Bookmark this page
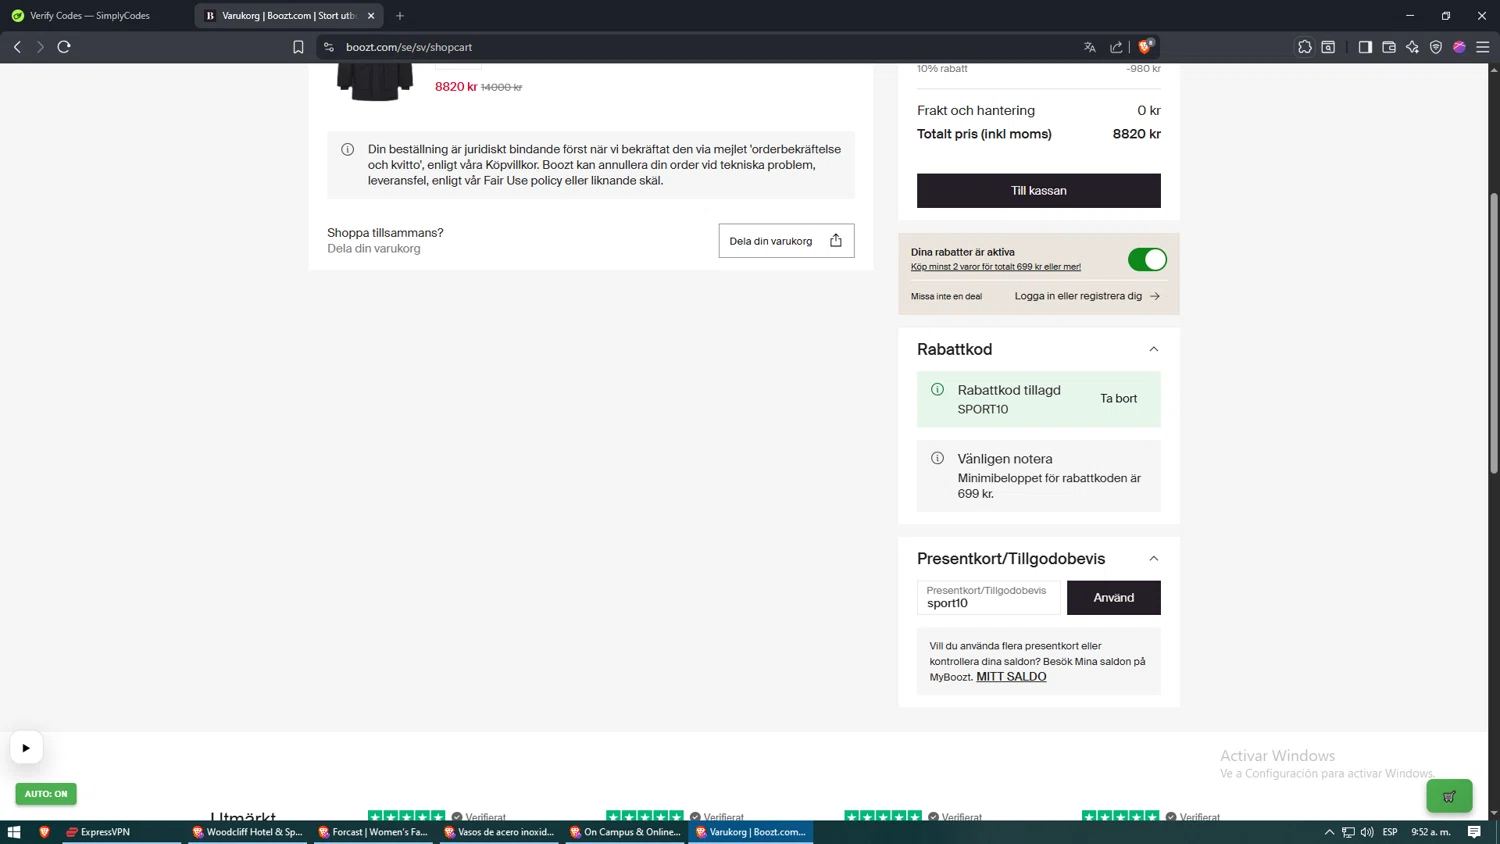The width and height of the screenshot is (1500, 844). coord(298,47)
